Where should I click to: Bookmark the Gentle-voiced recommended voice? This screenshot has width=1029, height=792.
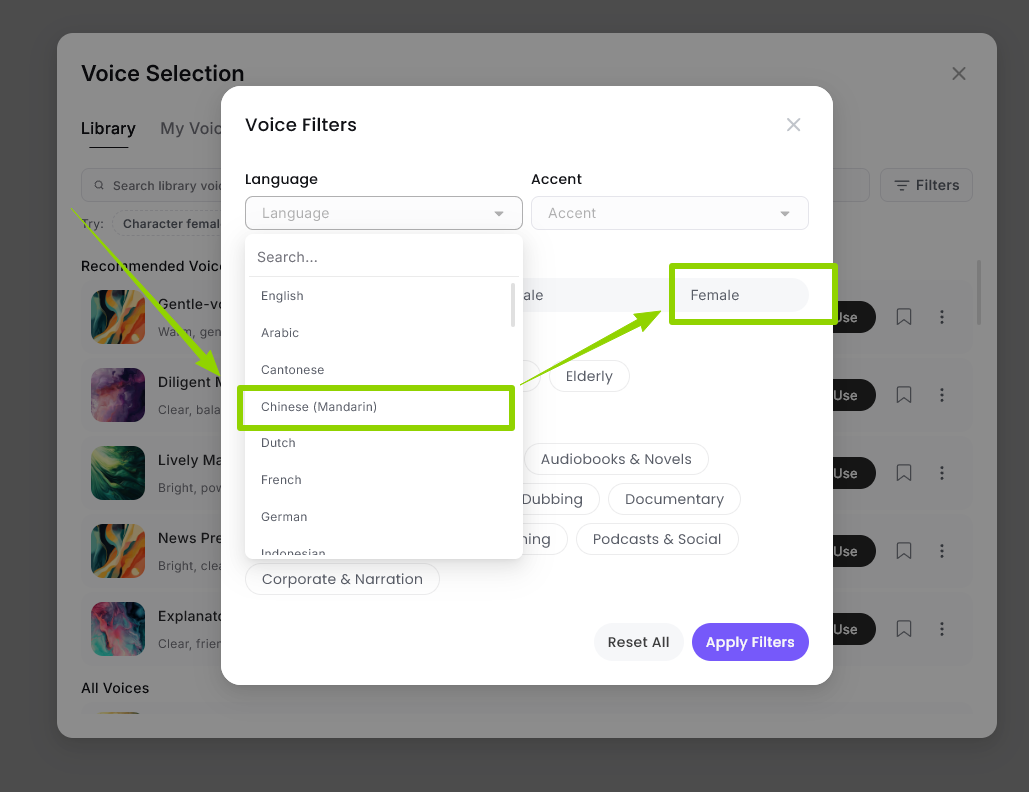[904, 317]
